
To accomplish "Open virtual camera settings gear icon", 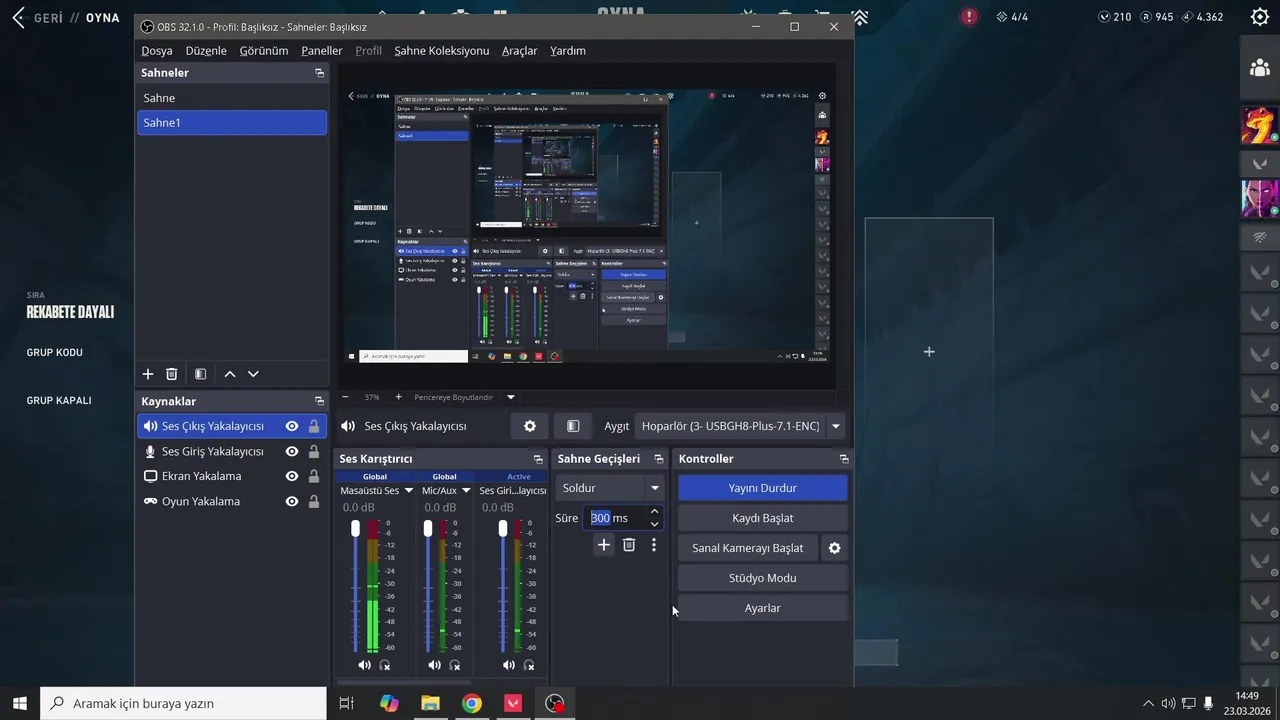I will coord(835,548).
